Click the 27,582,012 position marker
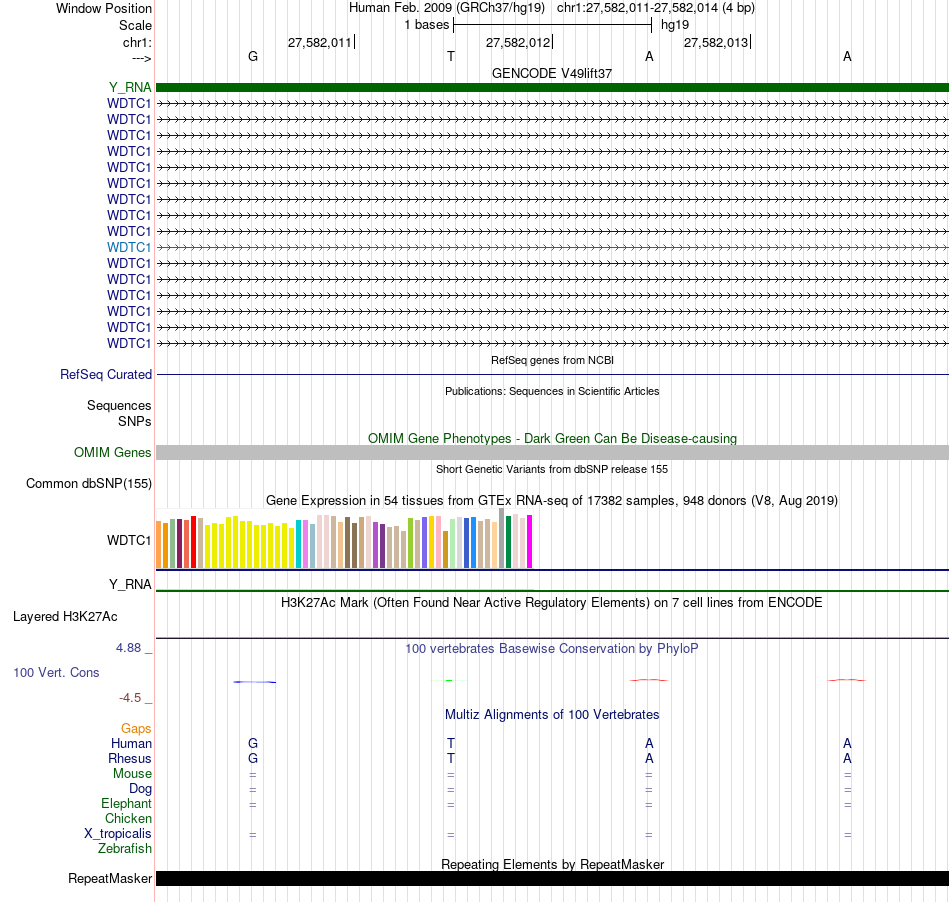Viewport: 950px width, 902px height. click(x=518, y=42)
